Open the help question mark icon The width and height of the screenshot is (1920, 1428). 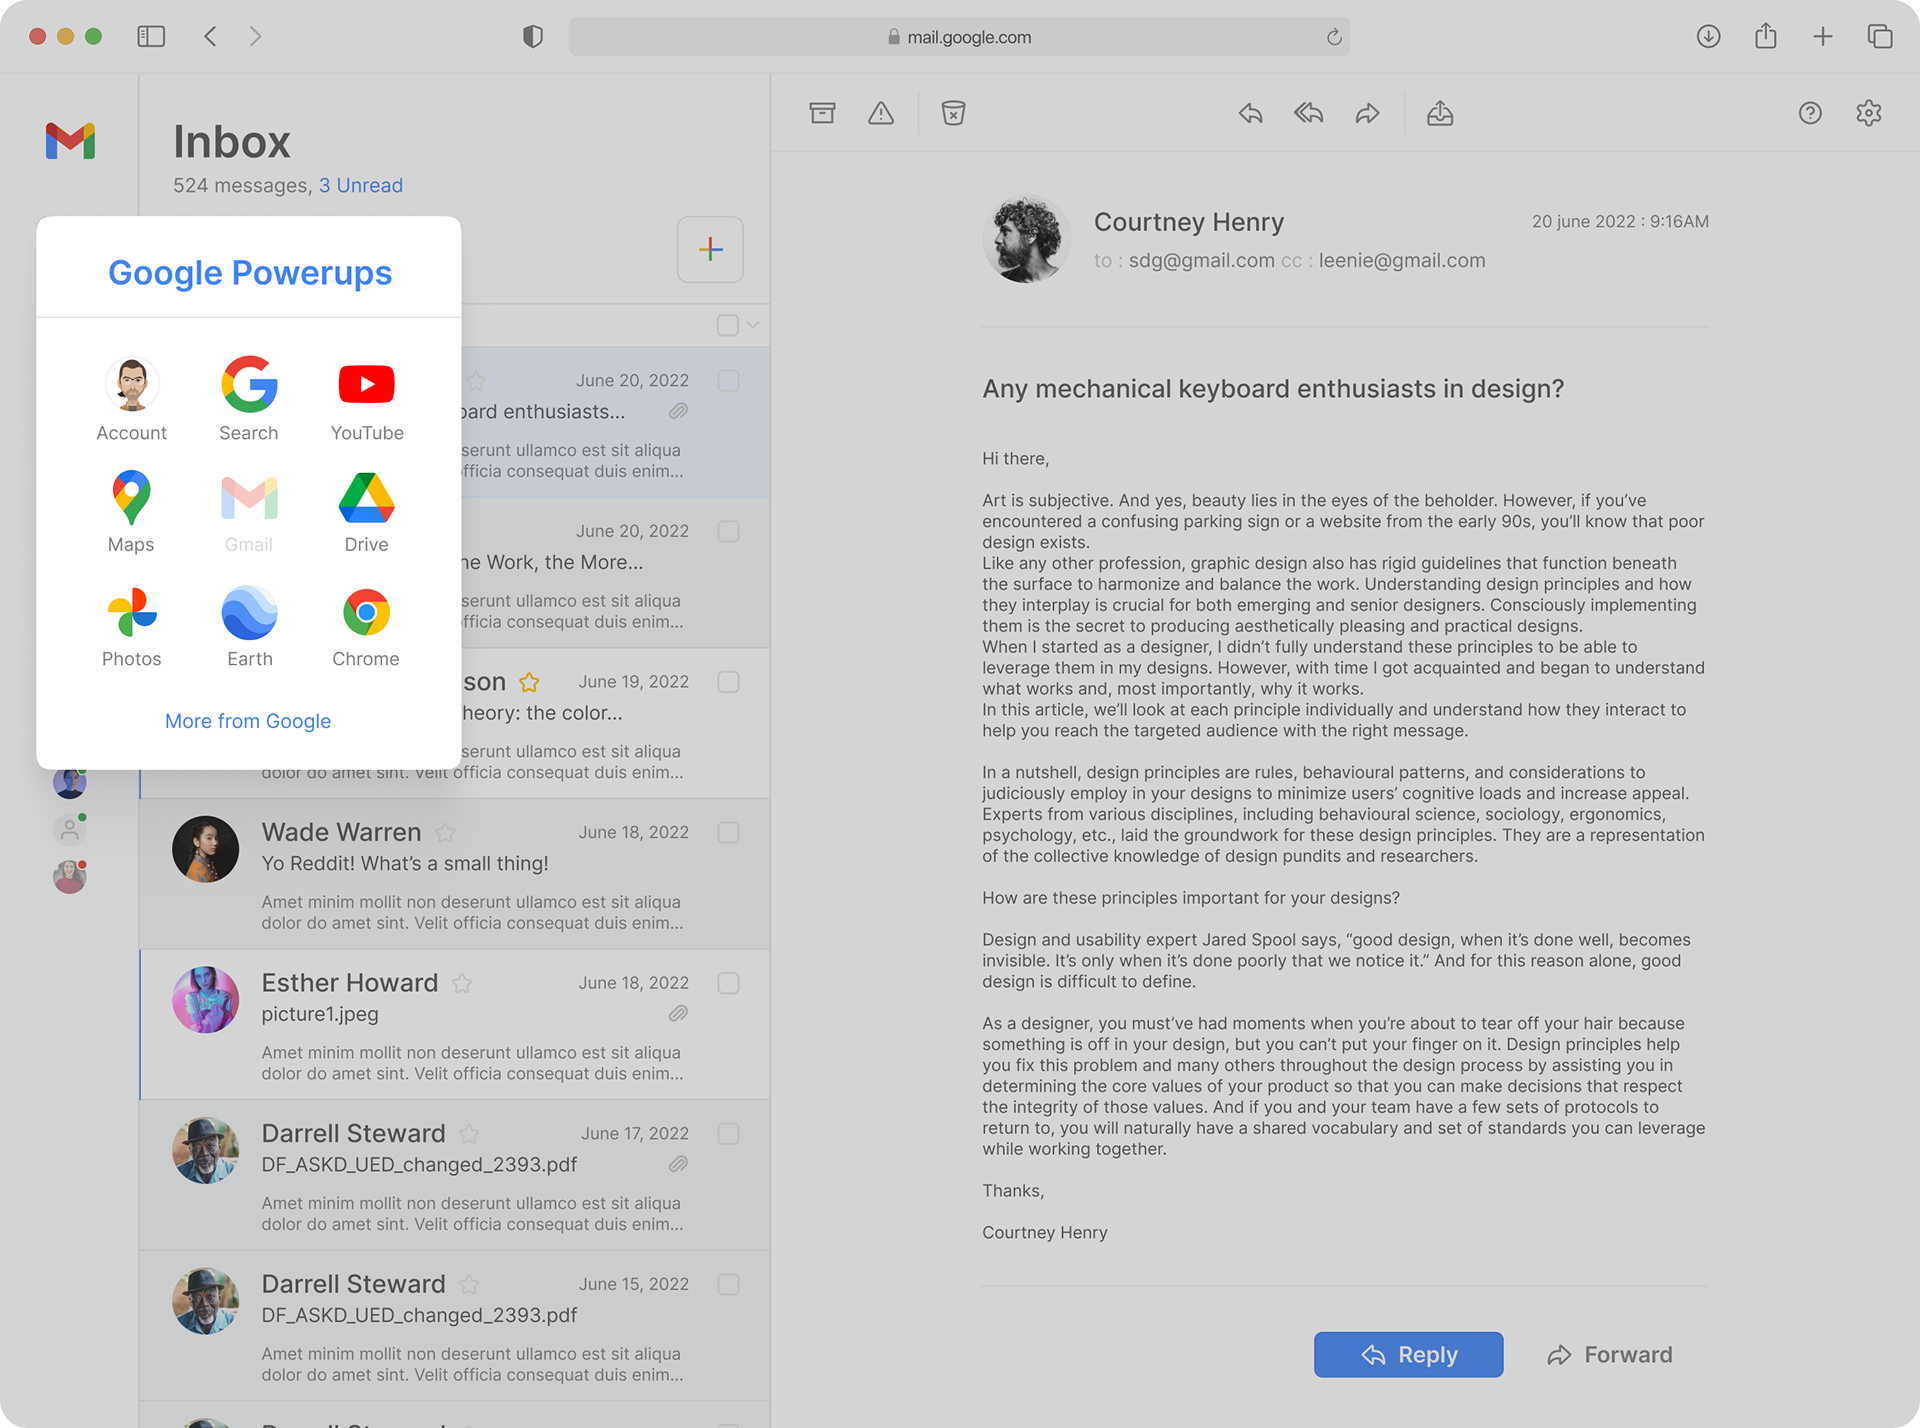coord(1809,113)
